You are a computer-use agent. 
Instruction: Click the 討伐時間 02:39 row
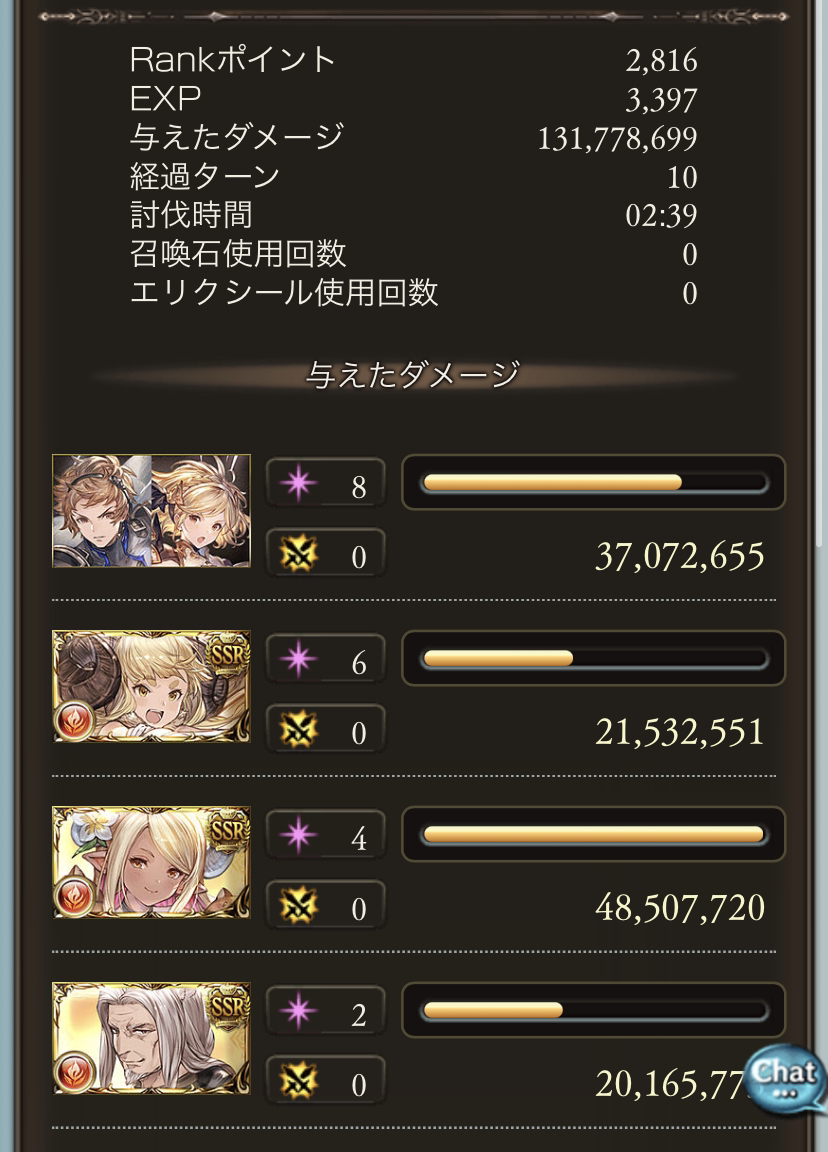(x=414, y=215)
